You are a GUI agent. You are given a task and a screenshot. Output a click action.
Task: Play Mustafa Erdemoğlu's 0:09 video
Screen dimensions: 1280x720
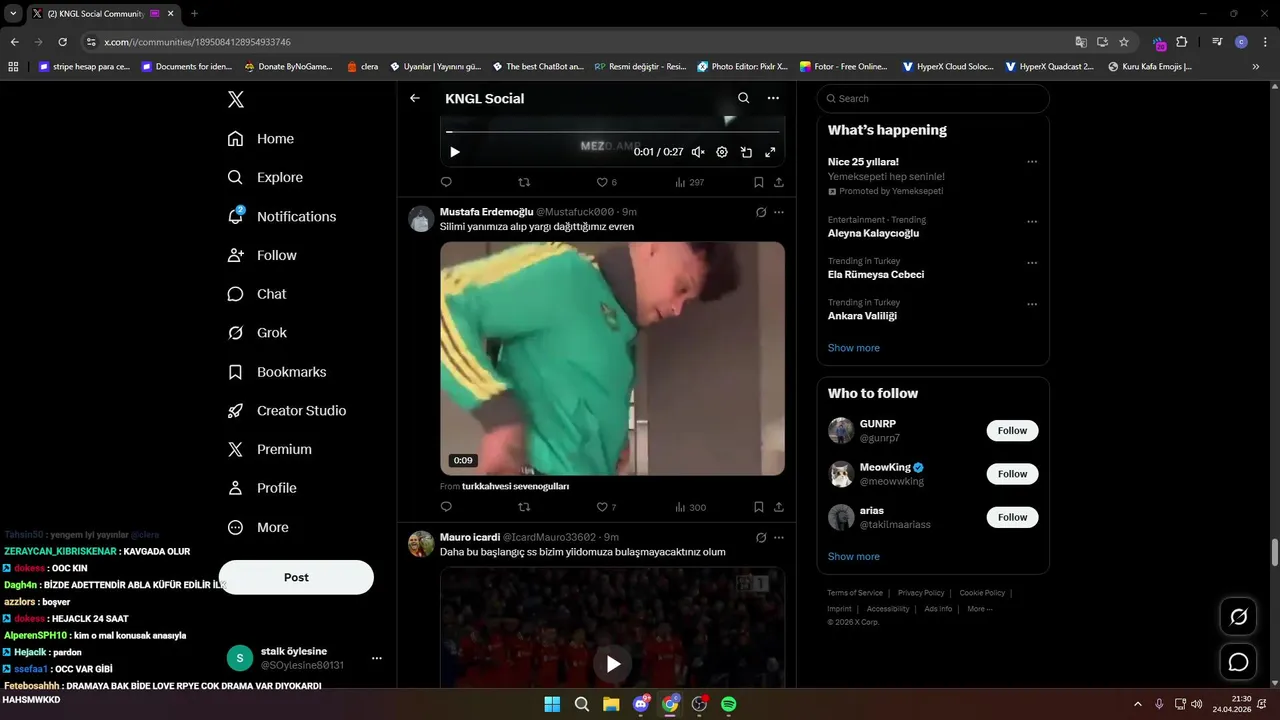coord(612,358)
